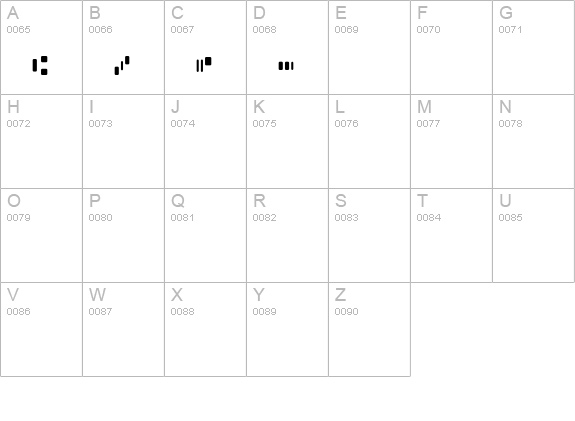Select the O 0079 character cell
This screenshot has width=575, height=421.
(41, 235)
